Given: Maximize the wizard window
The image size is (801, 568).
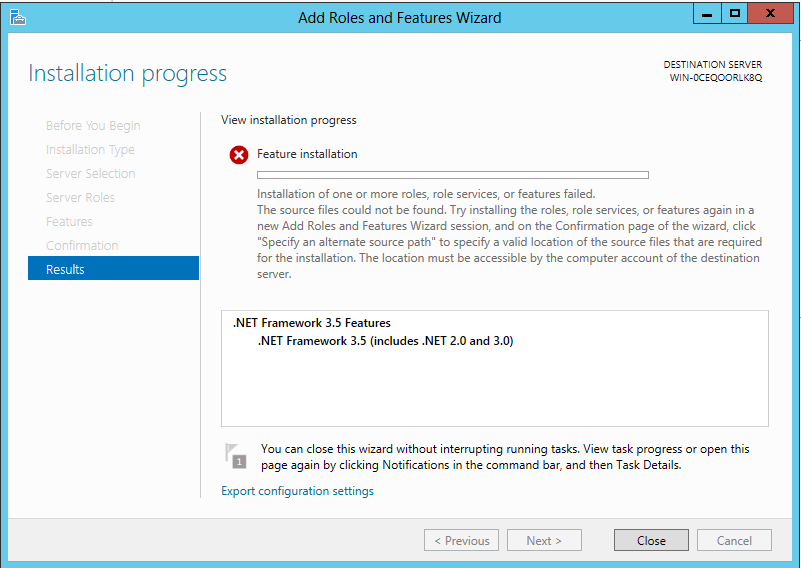Looking at the screenshot, I should tap(735, 13).
